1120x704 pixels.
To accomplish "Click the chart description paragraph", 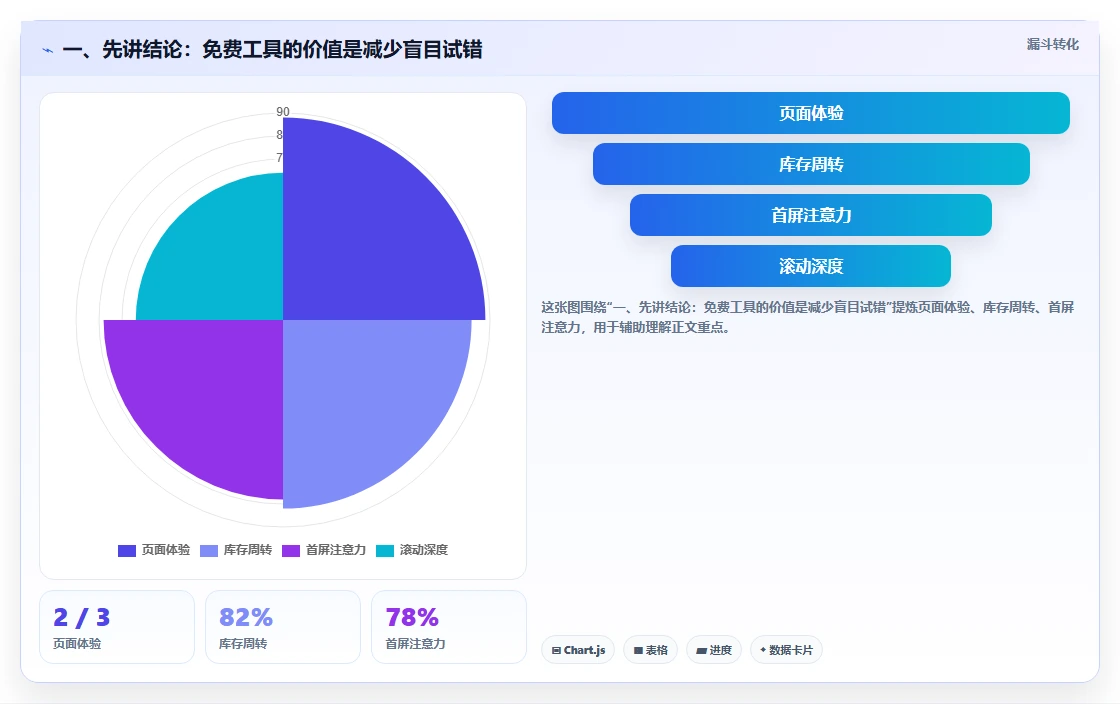I will 807,317.
